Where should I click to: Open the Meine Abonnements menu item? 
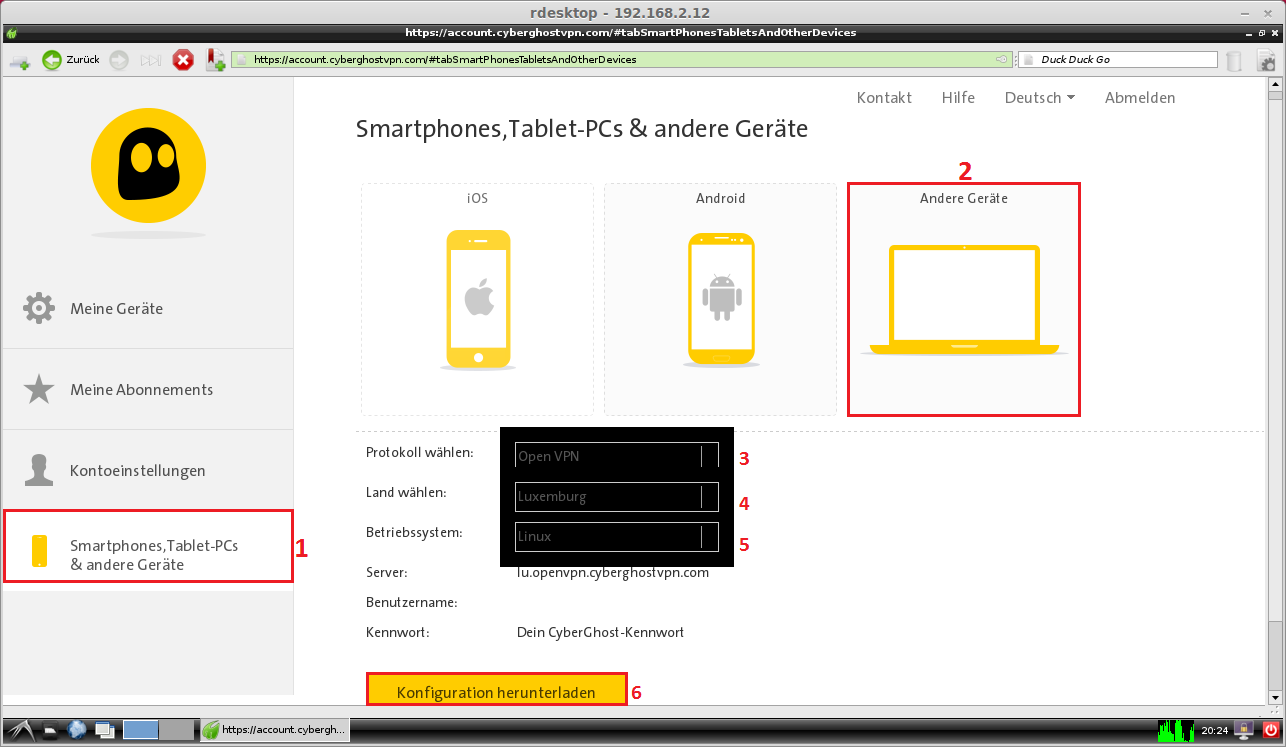tap(148, 389)
